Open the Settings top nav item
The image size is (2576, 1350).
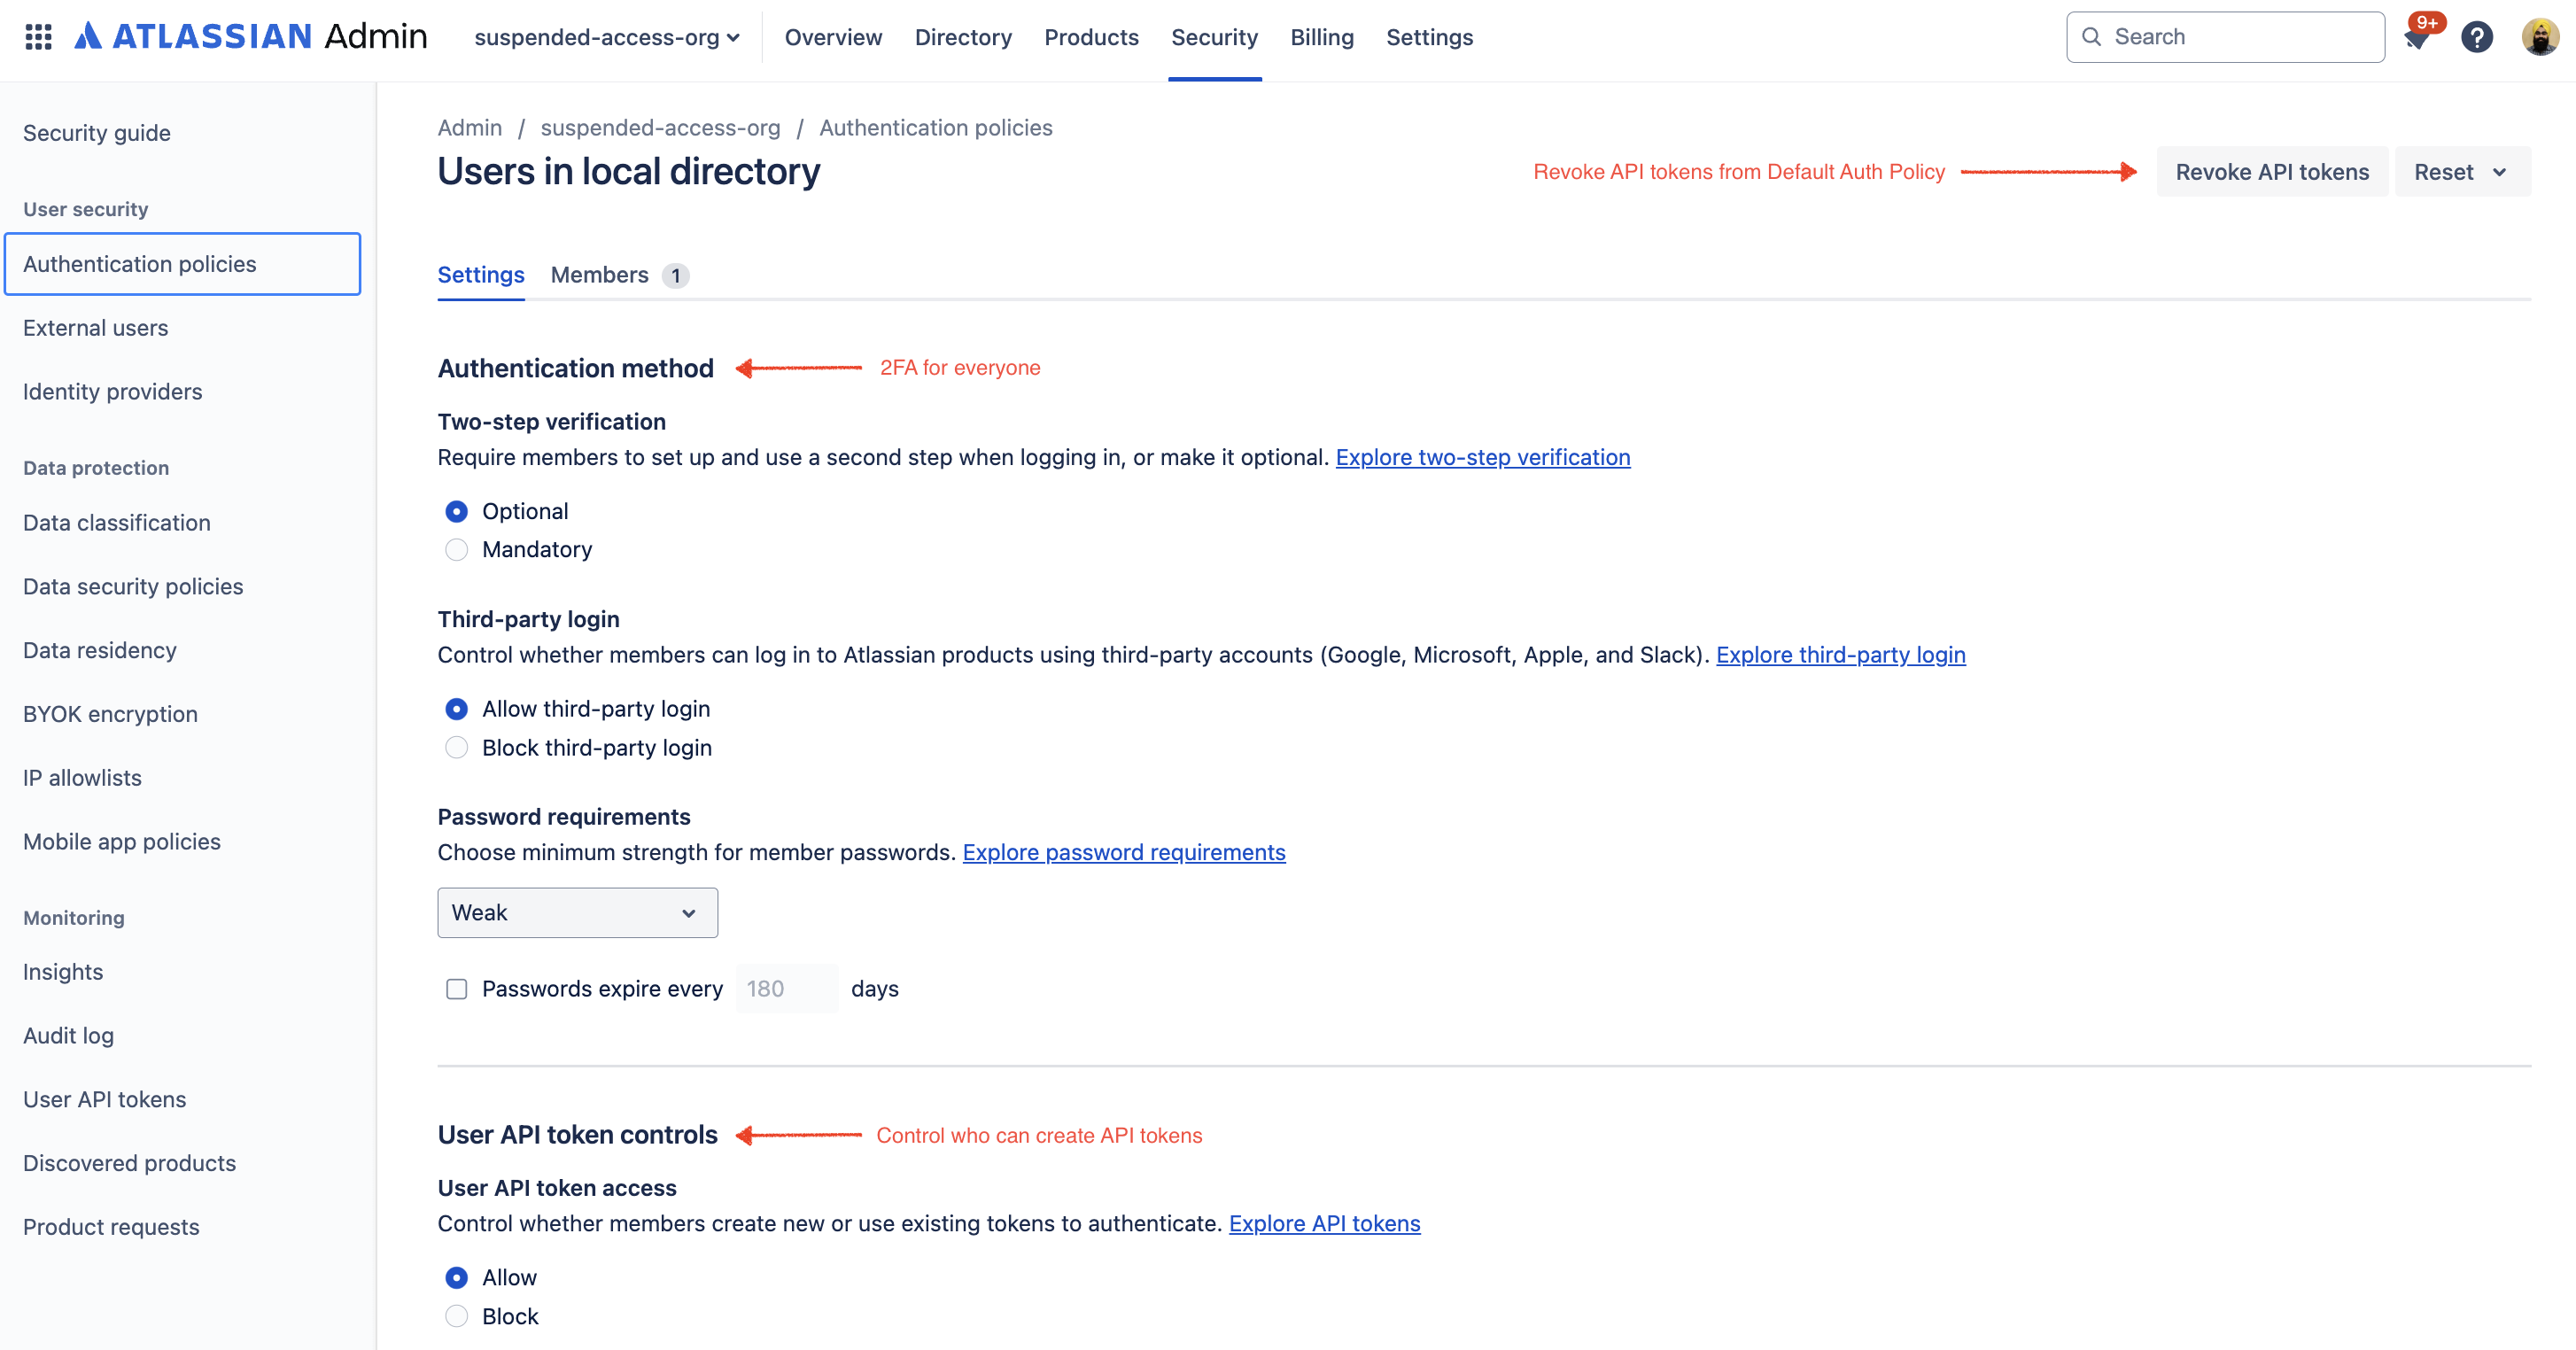tap(1429, 37)
